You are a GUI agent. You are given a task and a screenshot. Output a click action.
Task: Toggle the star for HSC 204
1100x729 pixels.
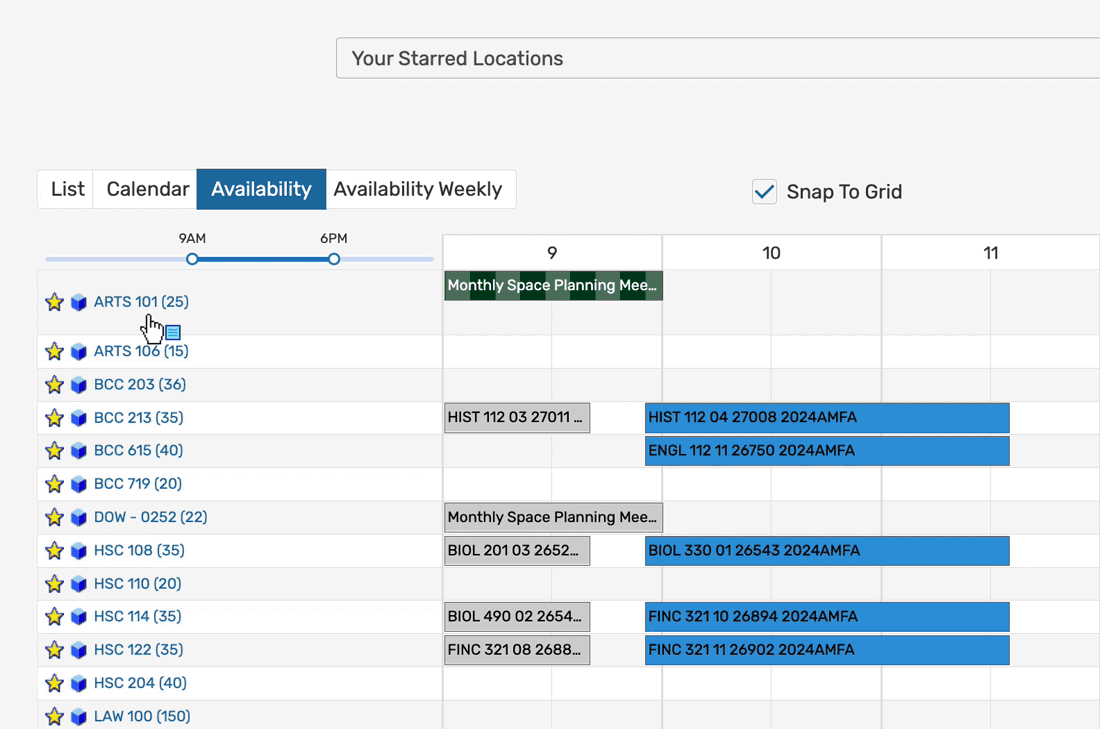tap(54, 684)
